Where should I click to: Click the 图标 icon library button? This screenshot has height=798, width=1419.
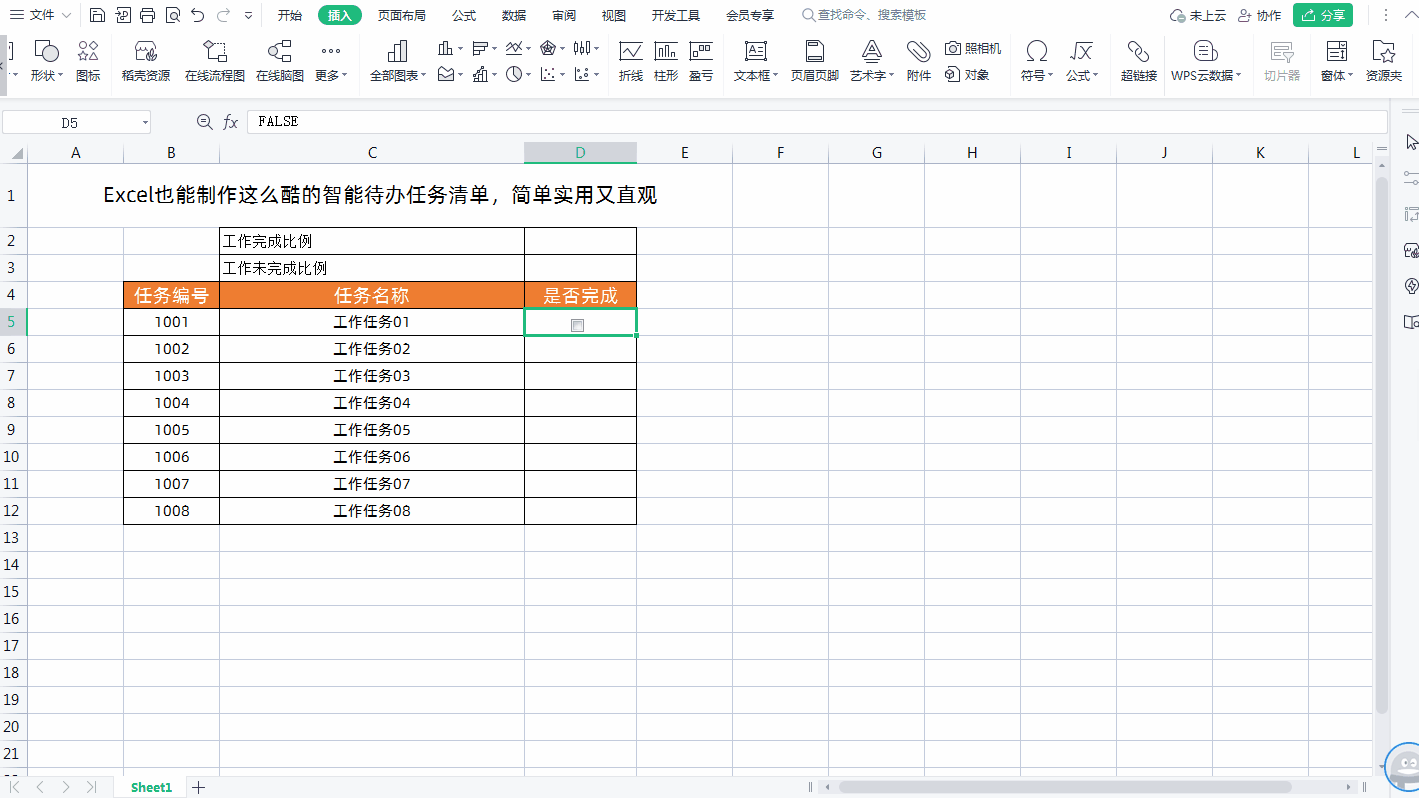click(88, 60)
